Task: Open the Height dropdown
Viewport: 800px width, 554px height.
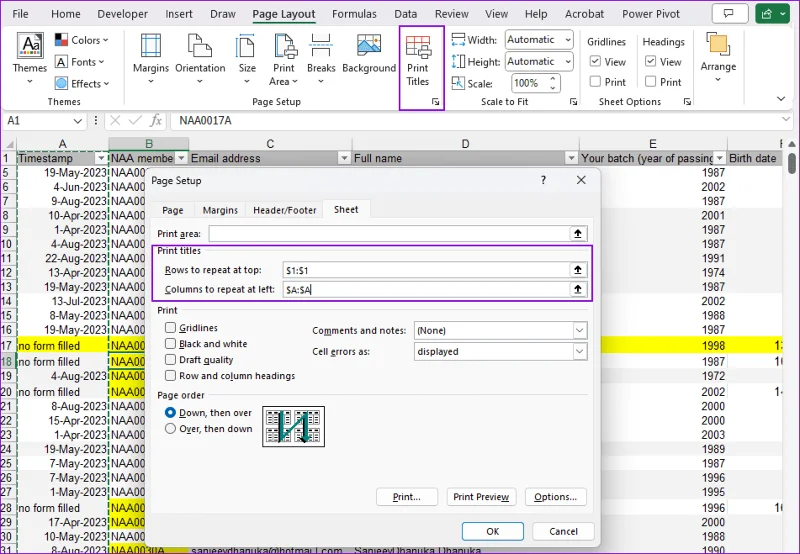Action: coord(568,61)
